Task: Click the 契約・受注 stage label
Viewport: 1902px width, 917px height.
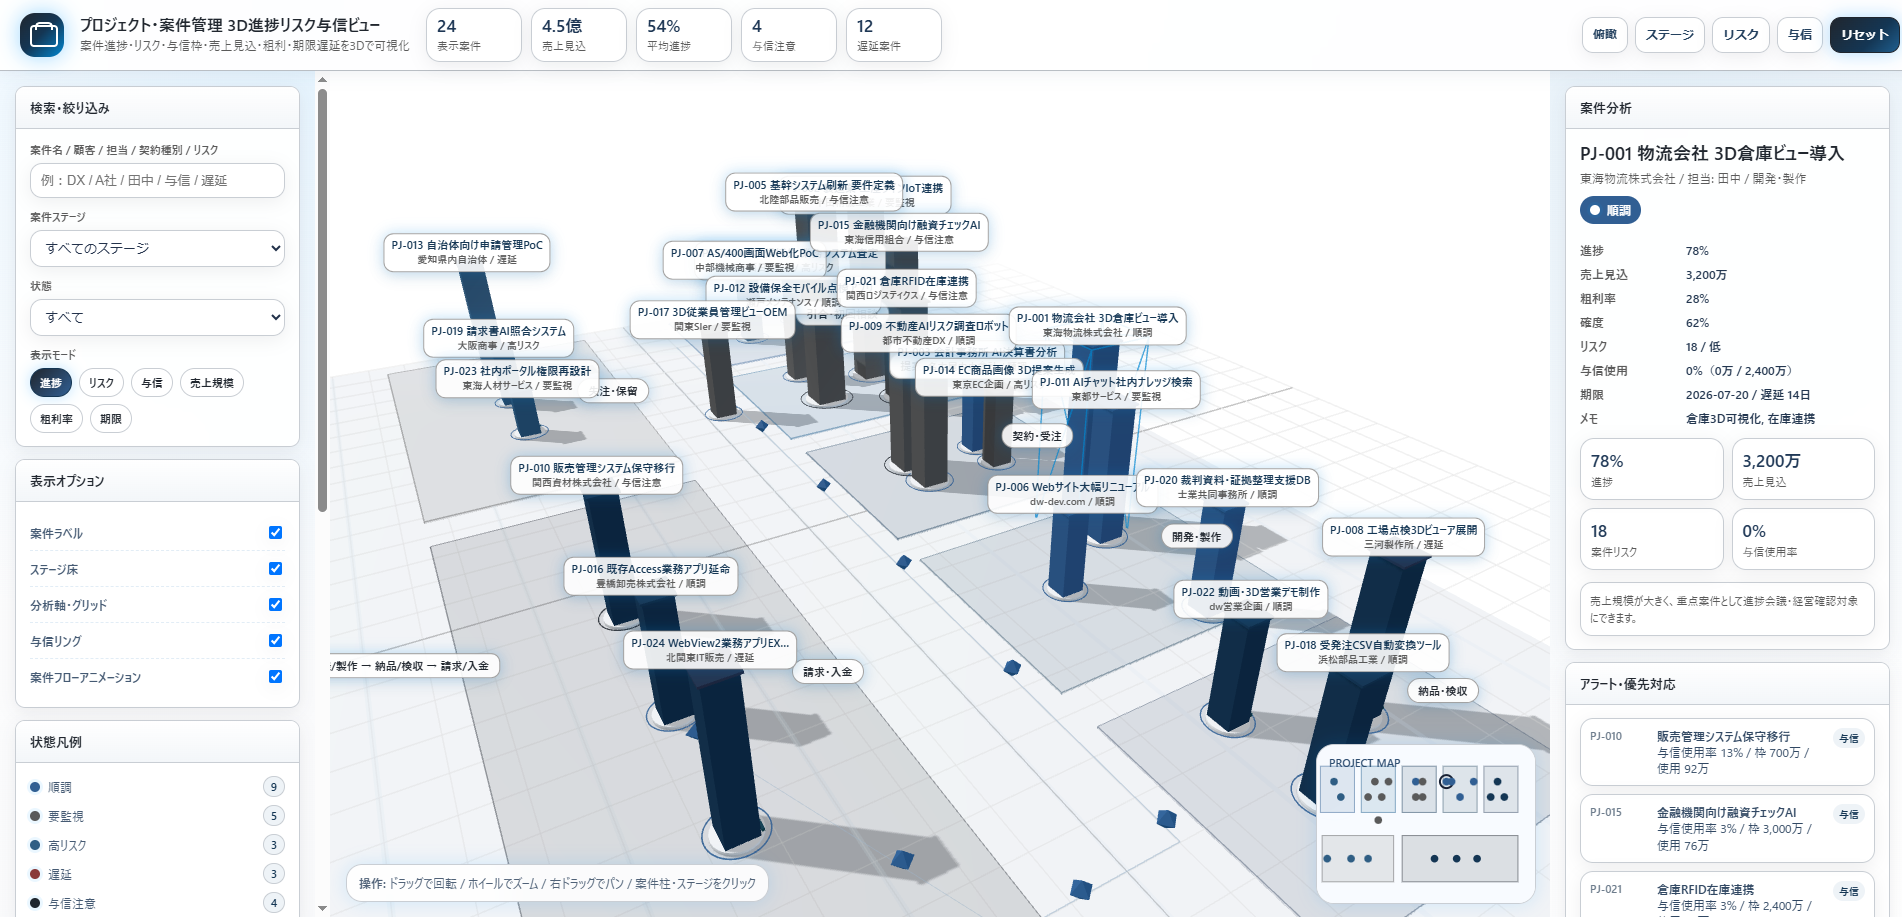Action: 1037,436
